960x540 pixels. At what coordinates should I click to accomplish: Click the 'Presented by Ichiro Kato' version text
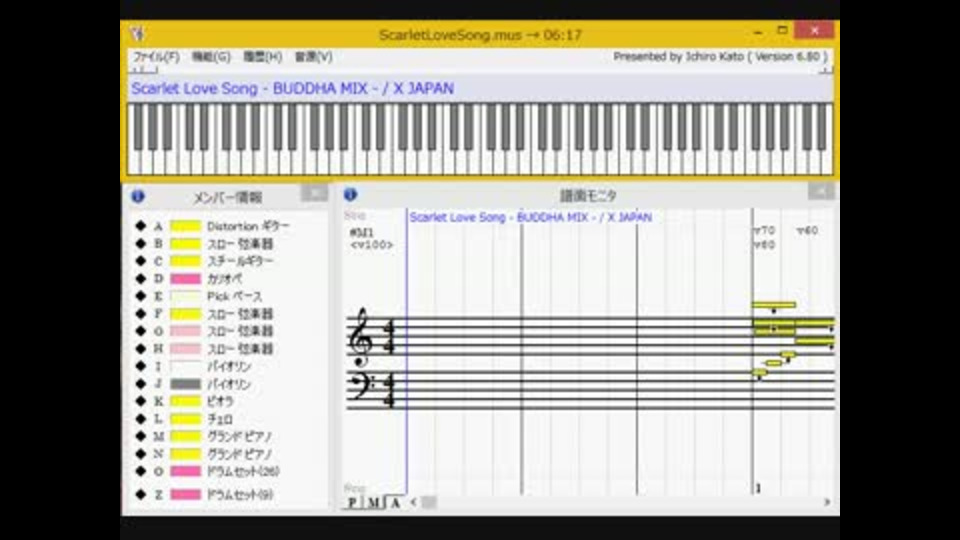(721, 56)
